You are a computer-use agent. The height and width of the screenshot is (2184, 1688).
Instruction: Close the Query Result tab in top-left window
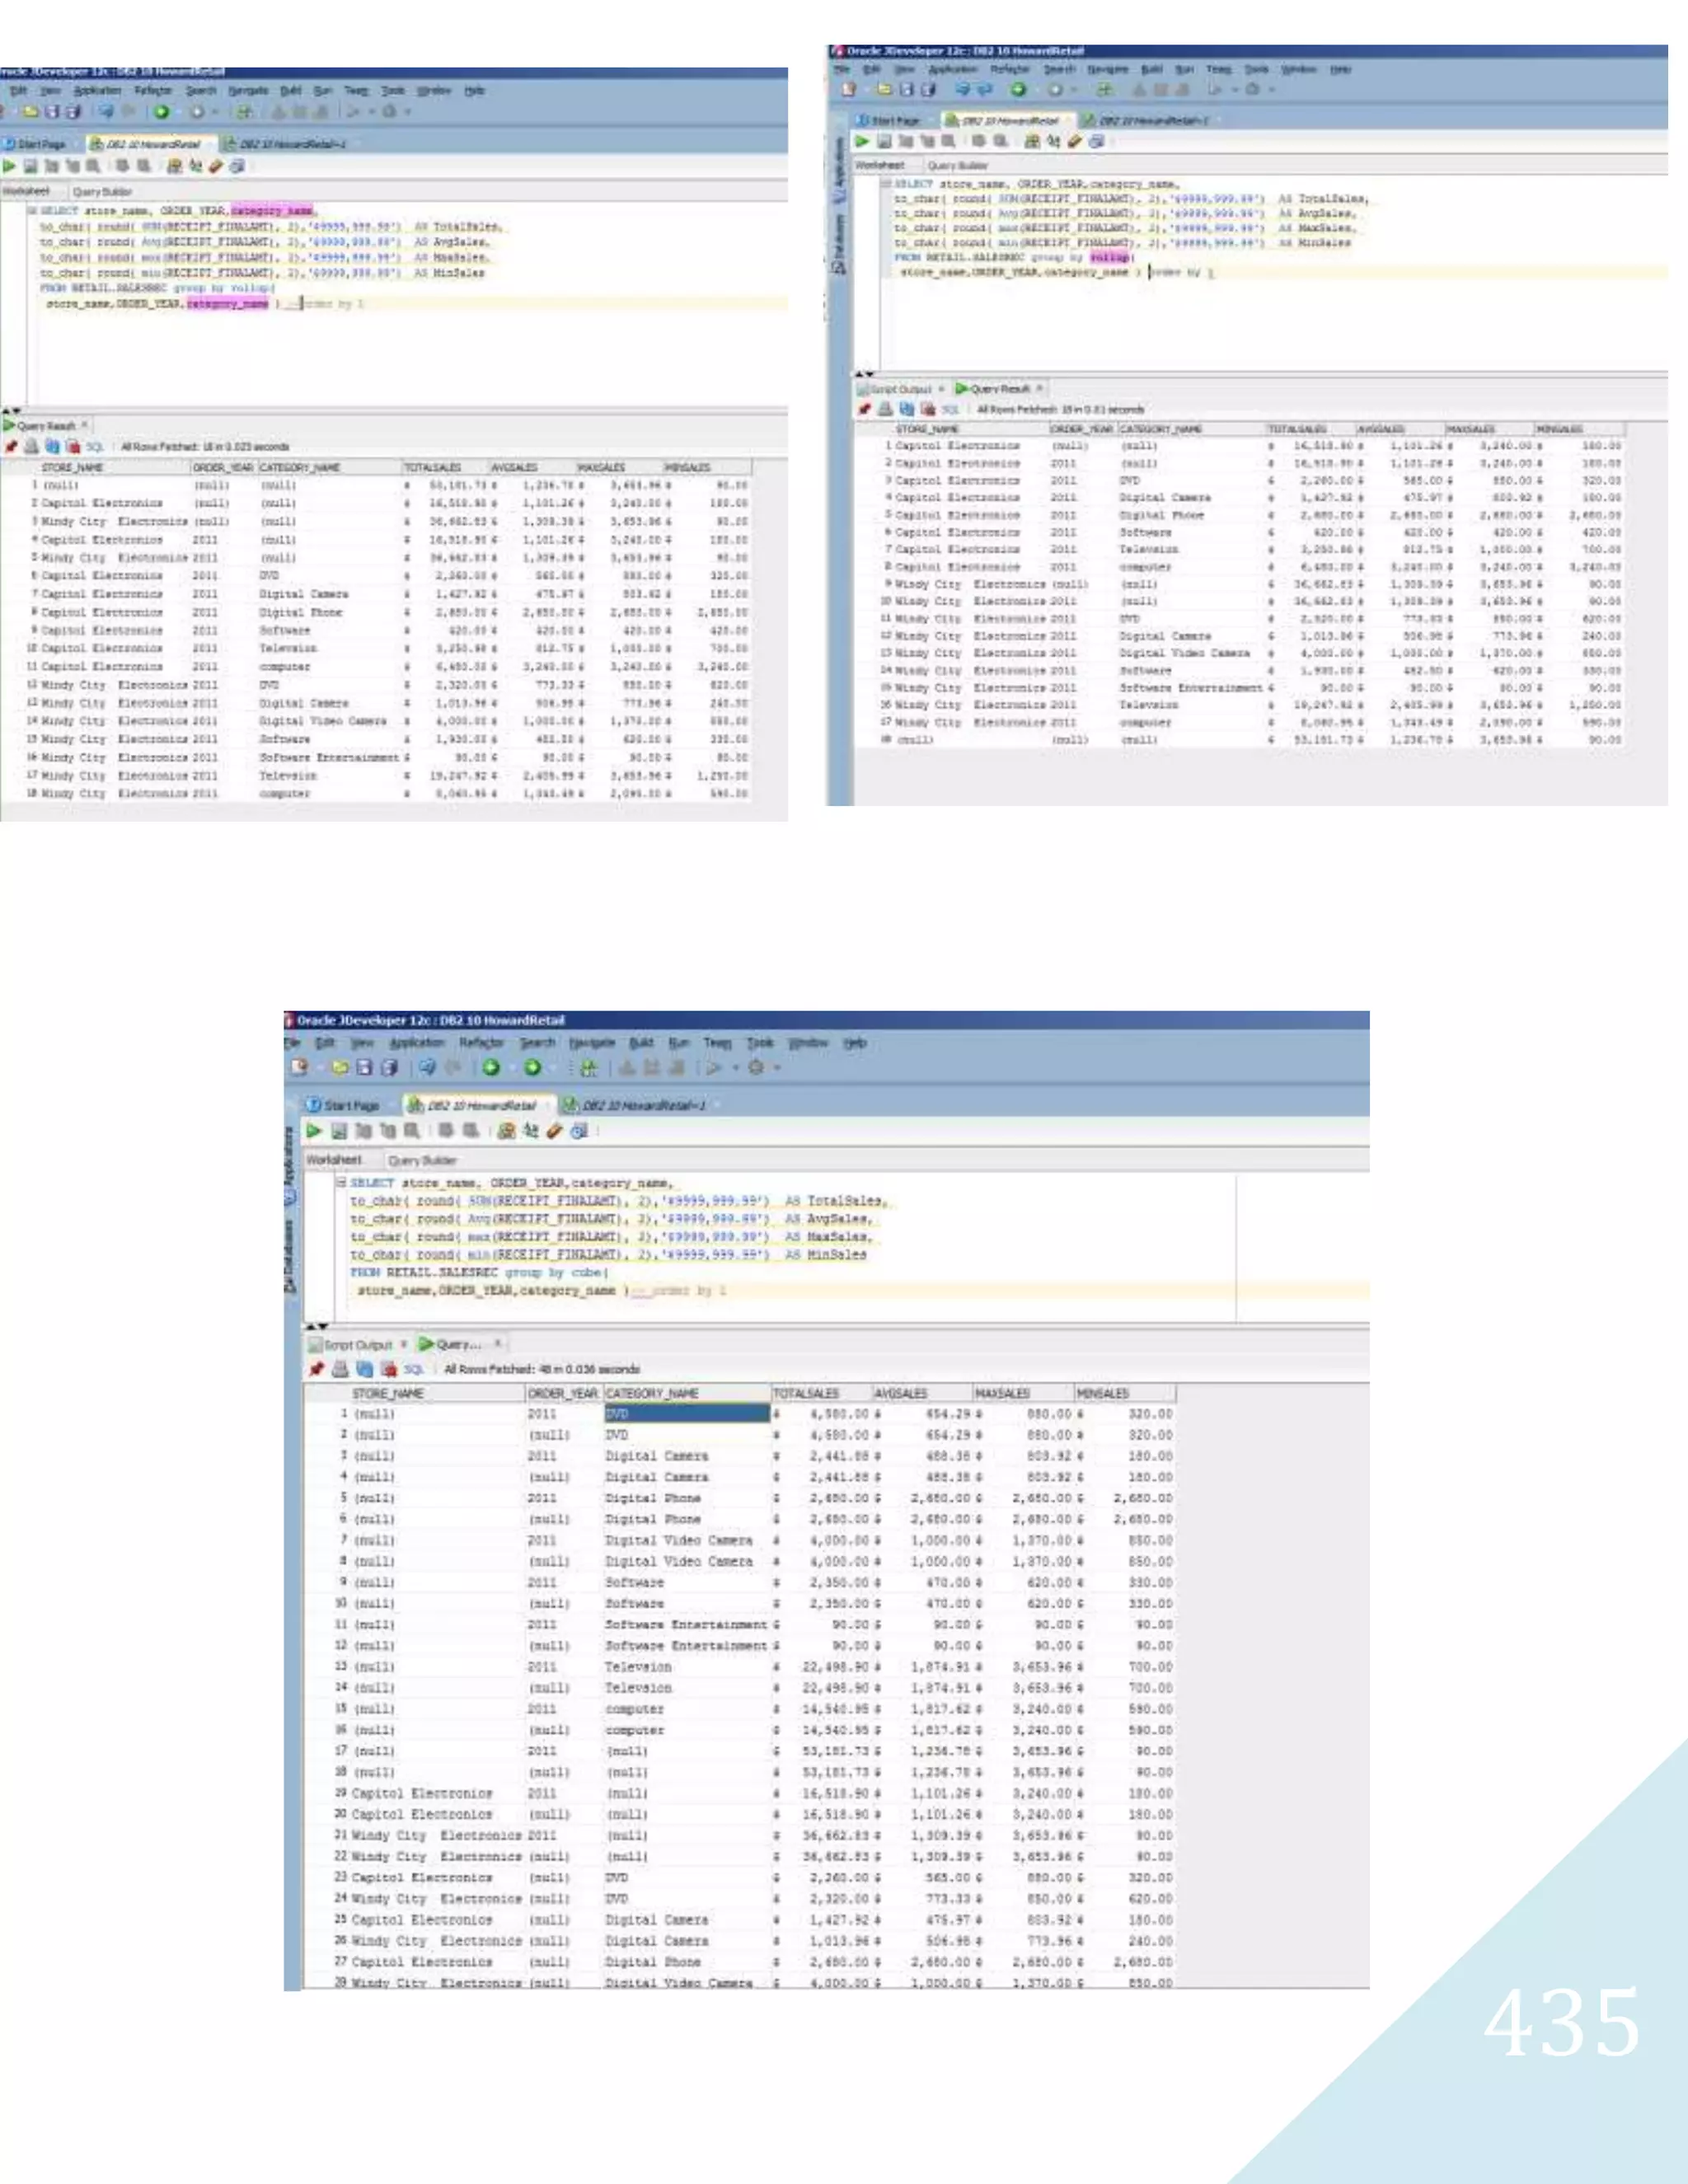[84, 425]
